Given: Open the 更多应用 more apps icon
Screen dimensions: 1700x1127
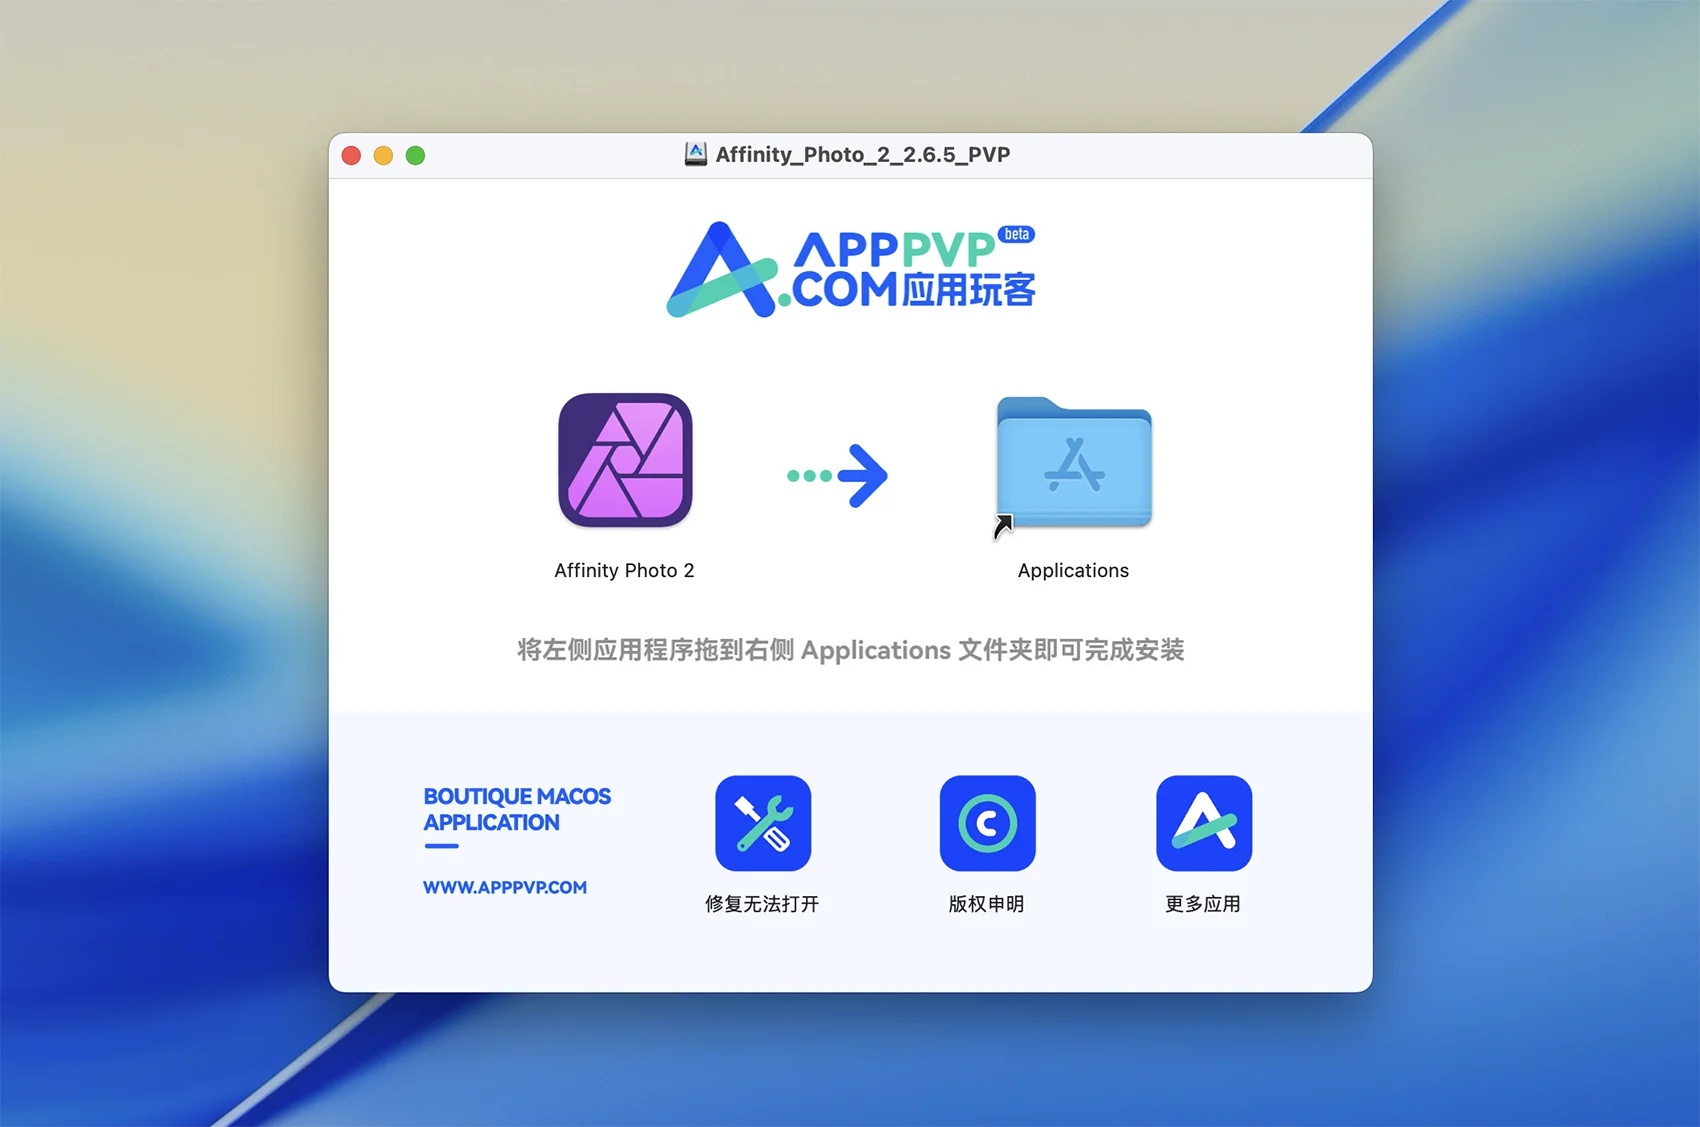Looking at the screenshot, I should (x=1203, y=823).
